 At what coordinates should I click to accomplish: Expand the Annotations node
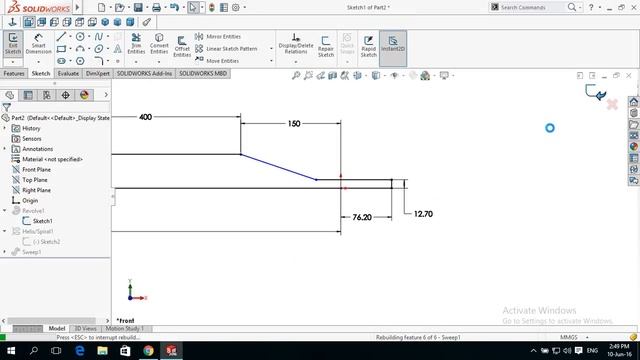[x=5, y=149]
